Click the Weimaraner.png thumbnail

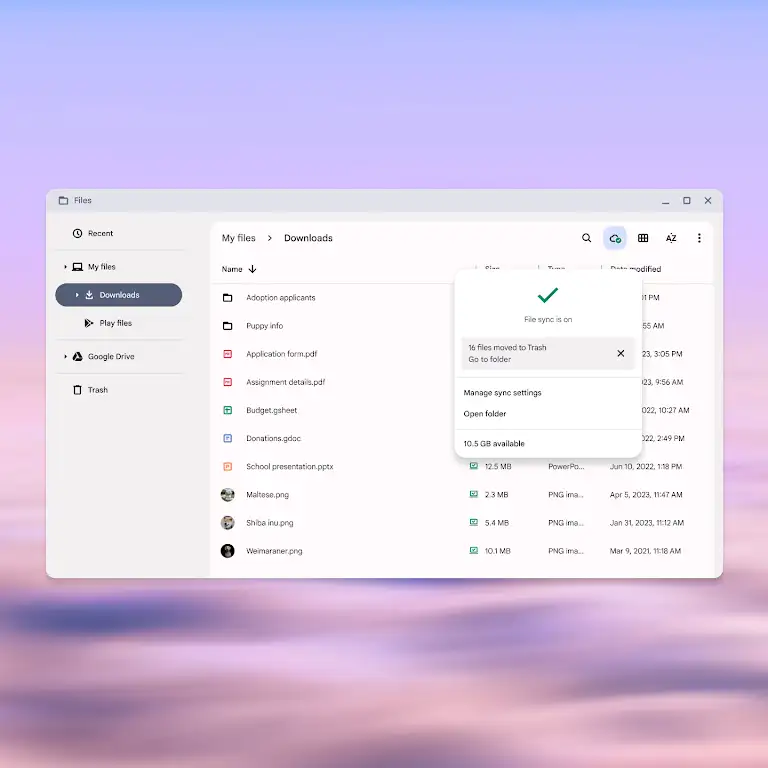click(x=228, y=551)
